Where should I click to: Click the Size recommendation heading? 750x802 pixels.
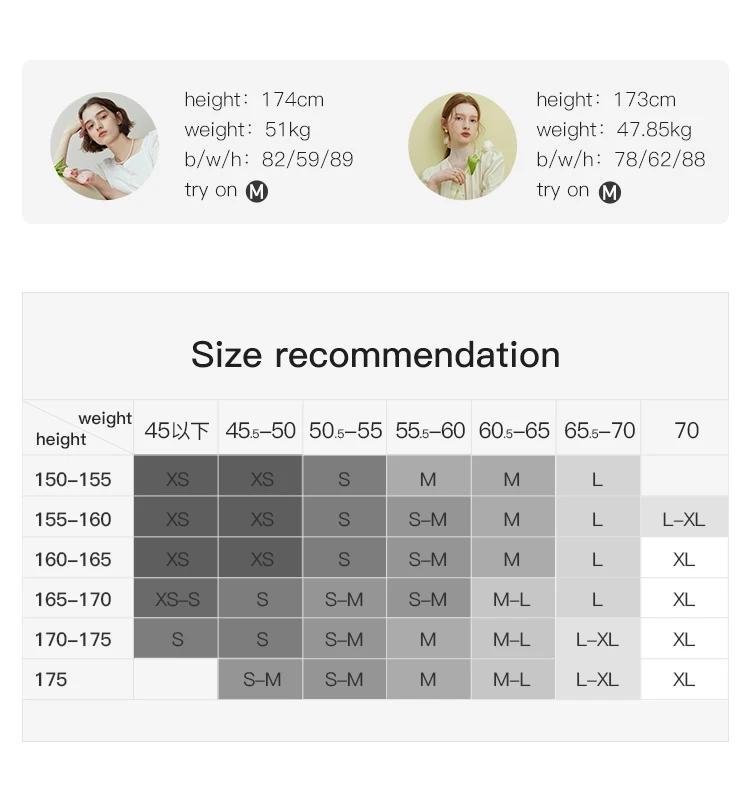point(376,354)
